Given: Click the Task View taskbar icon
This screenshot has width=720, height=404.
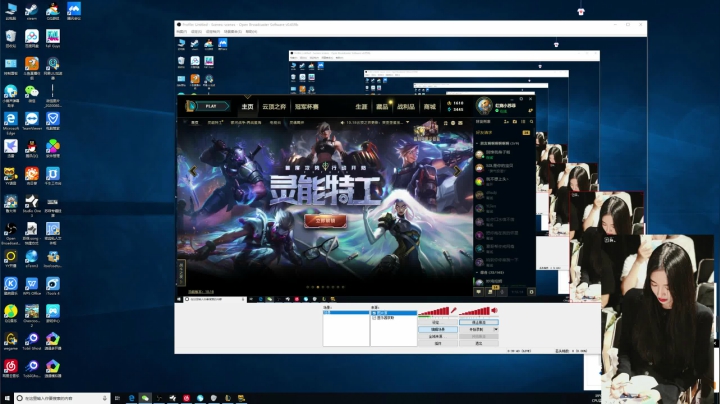Looking at the screenshot, I should point(118,398).
